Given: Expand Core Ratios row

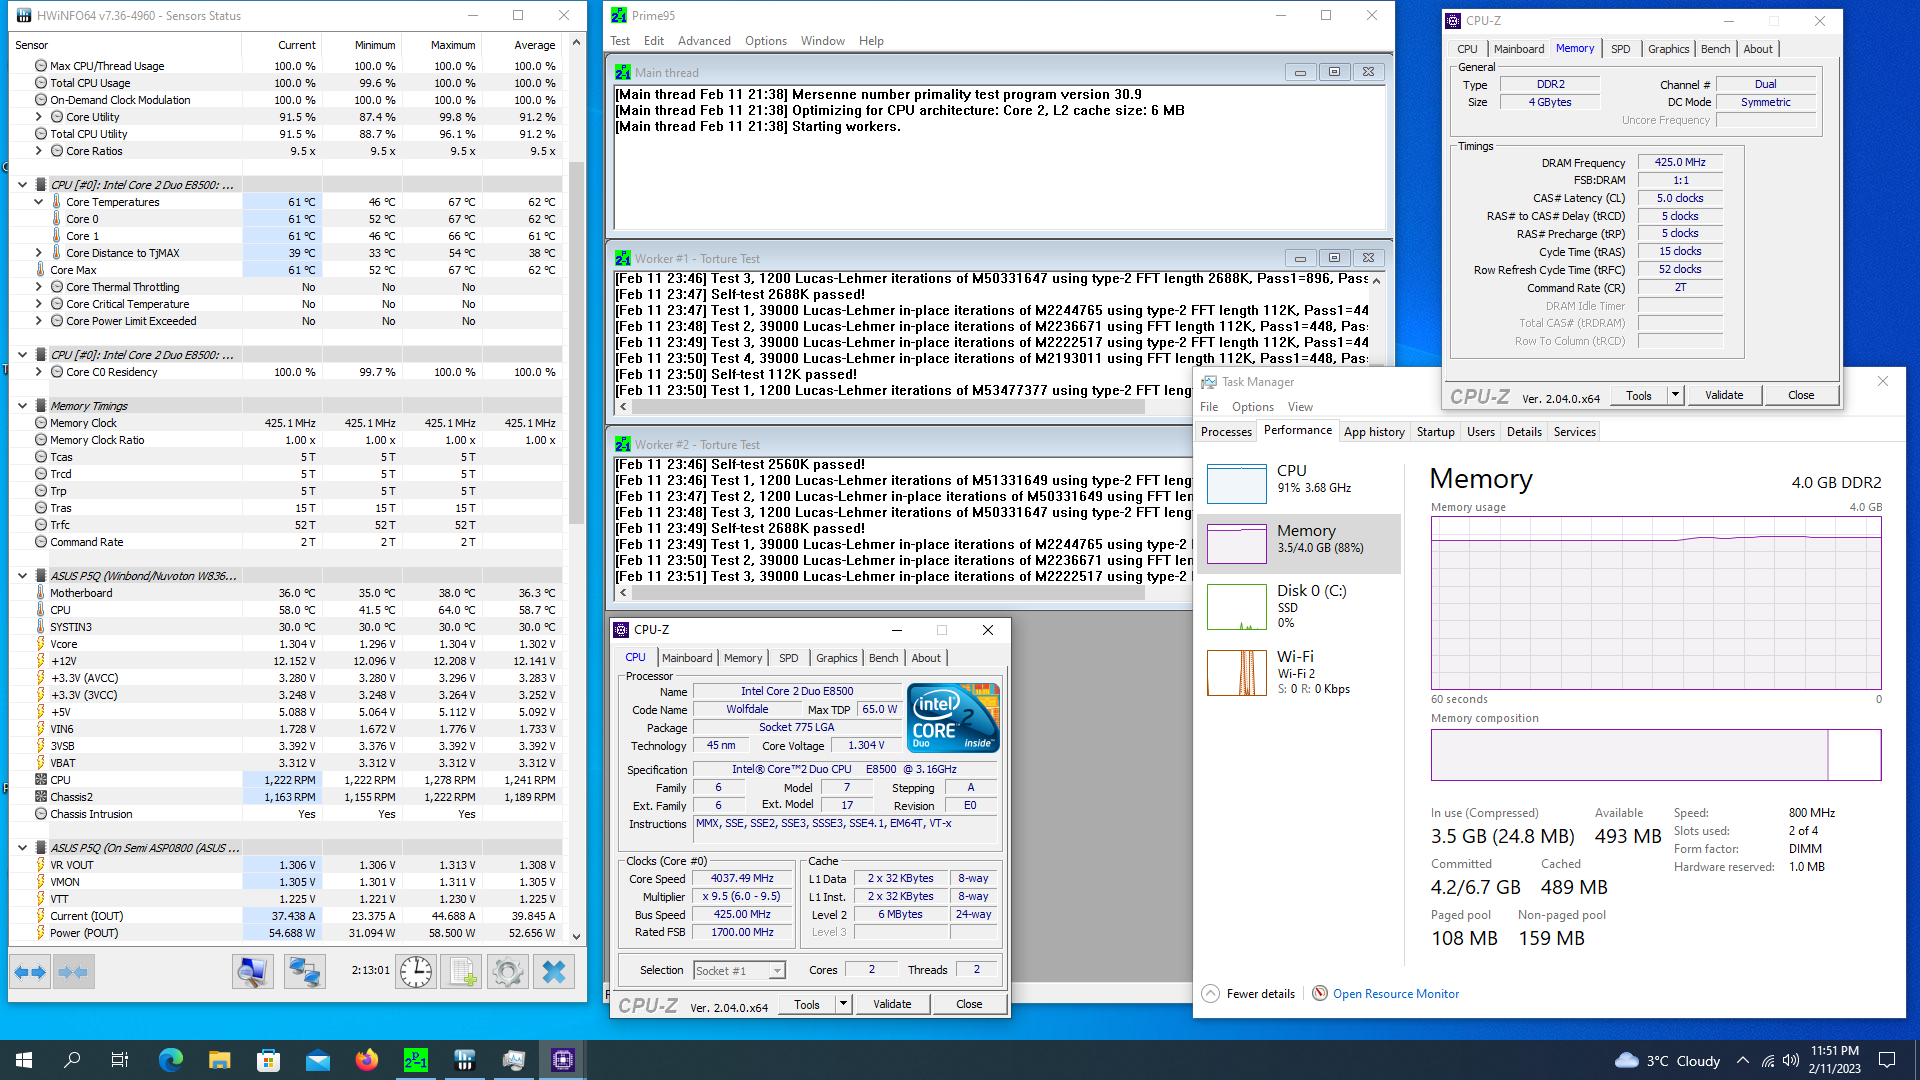Looking at the screenshot, I should click(x=38, y=151).
